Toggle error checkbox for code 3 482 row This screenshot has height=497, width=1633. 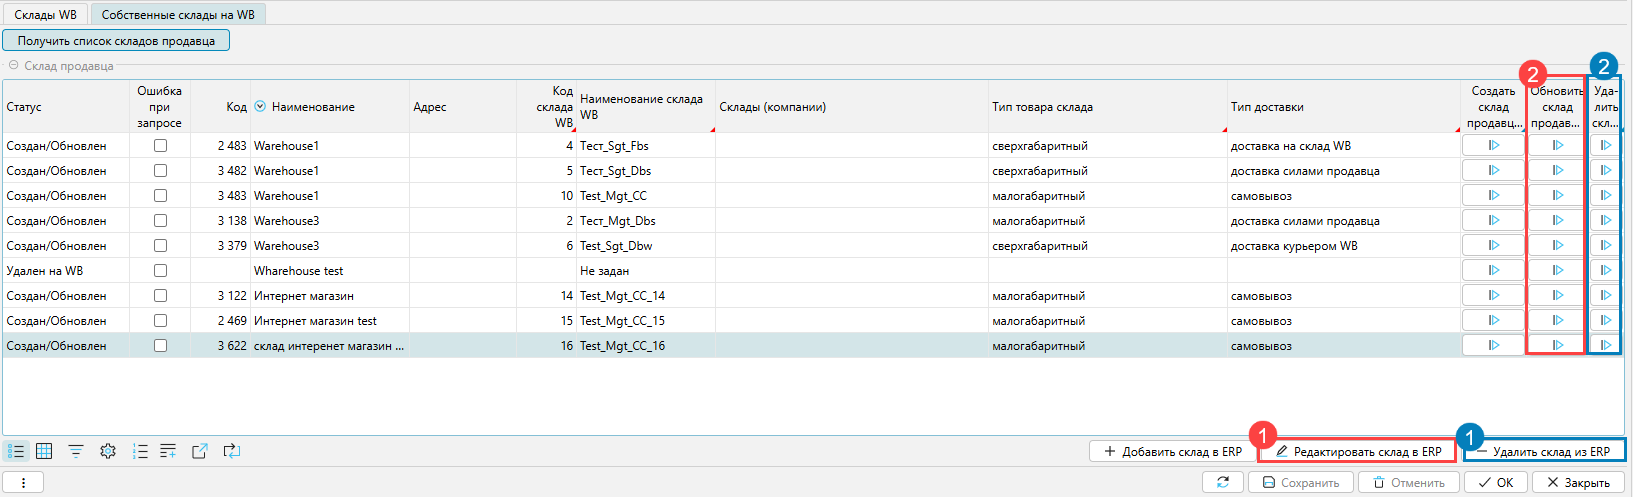(160, 170)
